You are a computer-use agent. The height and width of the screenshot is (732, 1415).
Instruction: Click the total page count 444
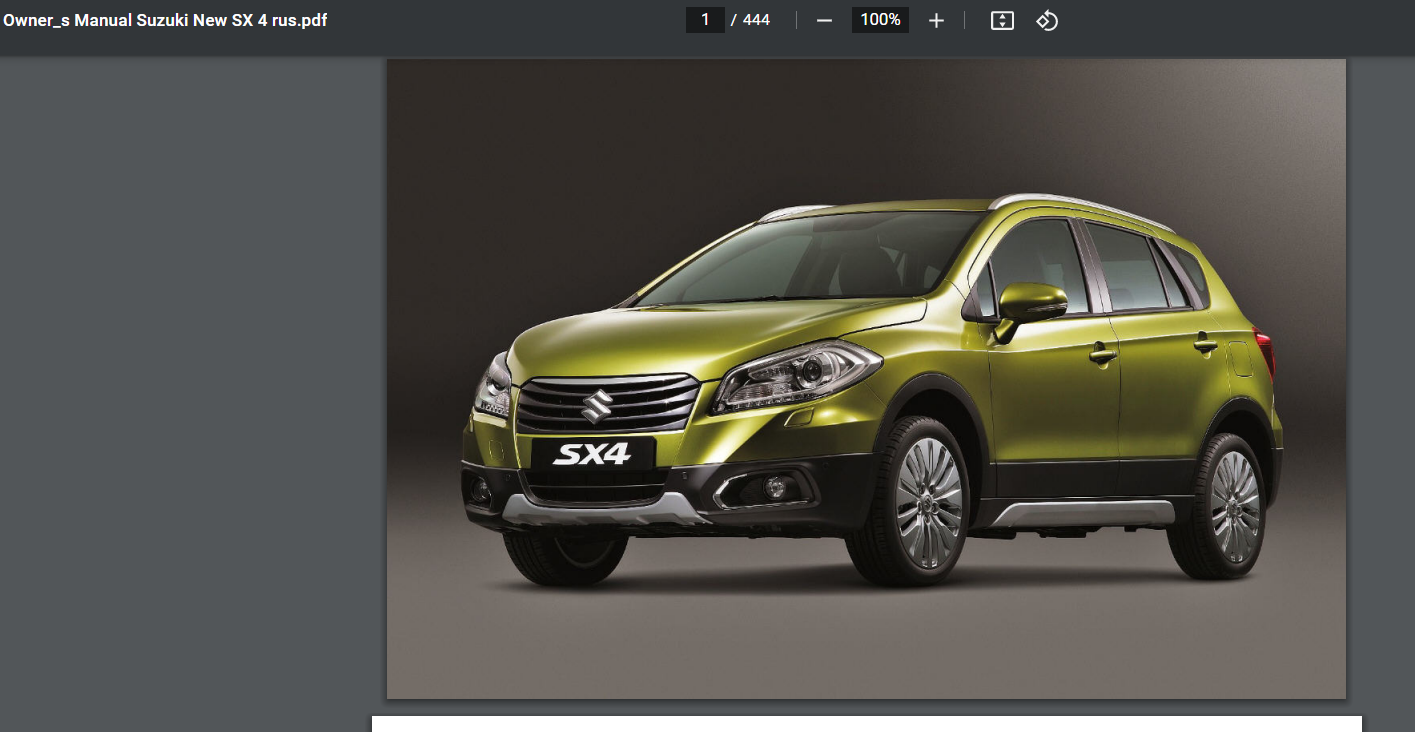(756, 20)
